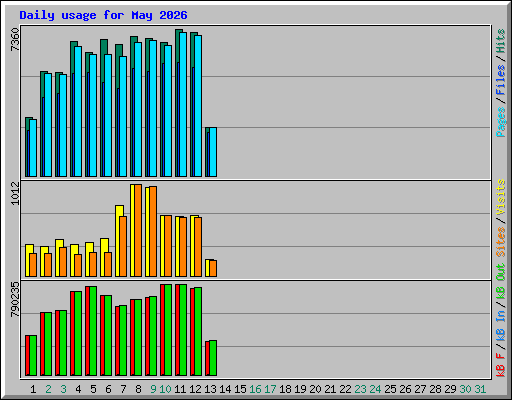Image resolution: width=512 pixels, height=400 pixels.
Task: Select the orange sites bar for day 13
Action: point(213,268)
